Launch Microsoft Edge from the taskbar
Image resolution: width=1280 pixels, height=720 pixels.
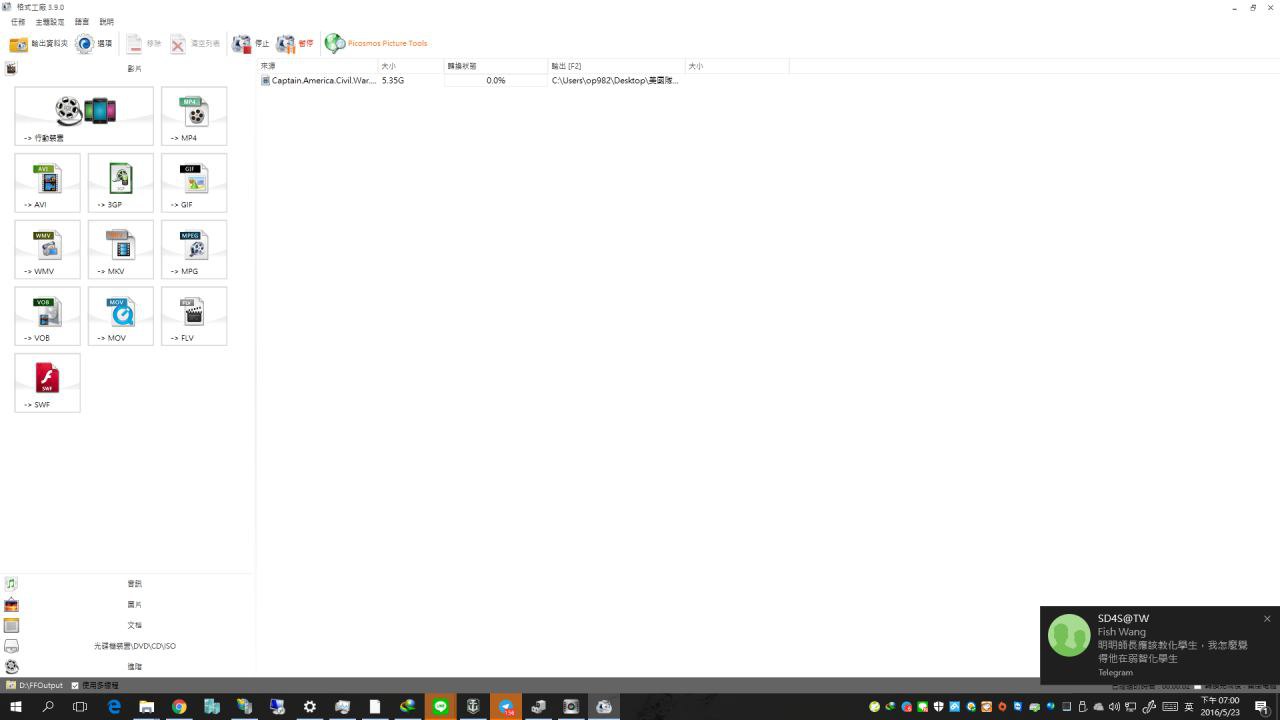[114, 707]
